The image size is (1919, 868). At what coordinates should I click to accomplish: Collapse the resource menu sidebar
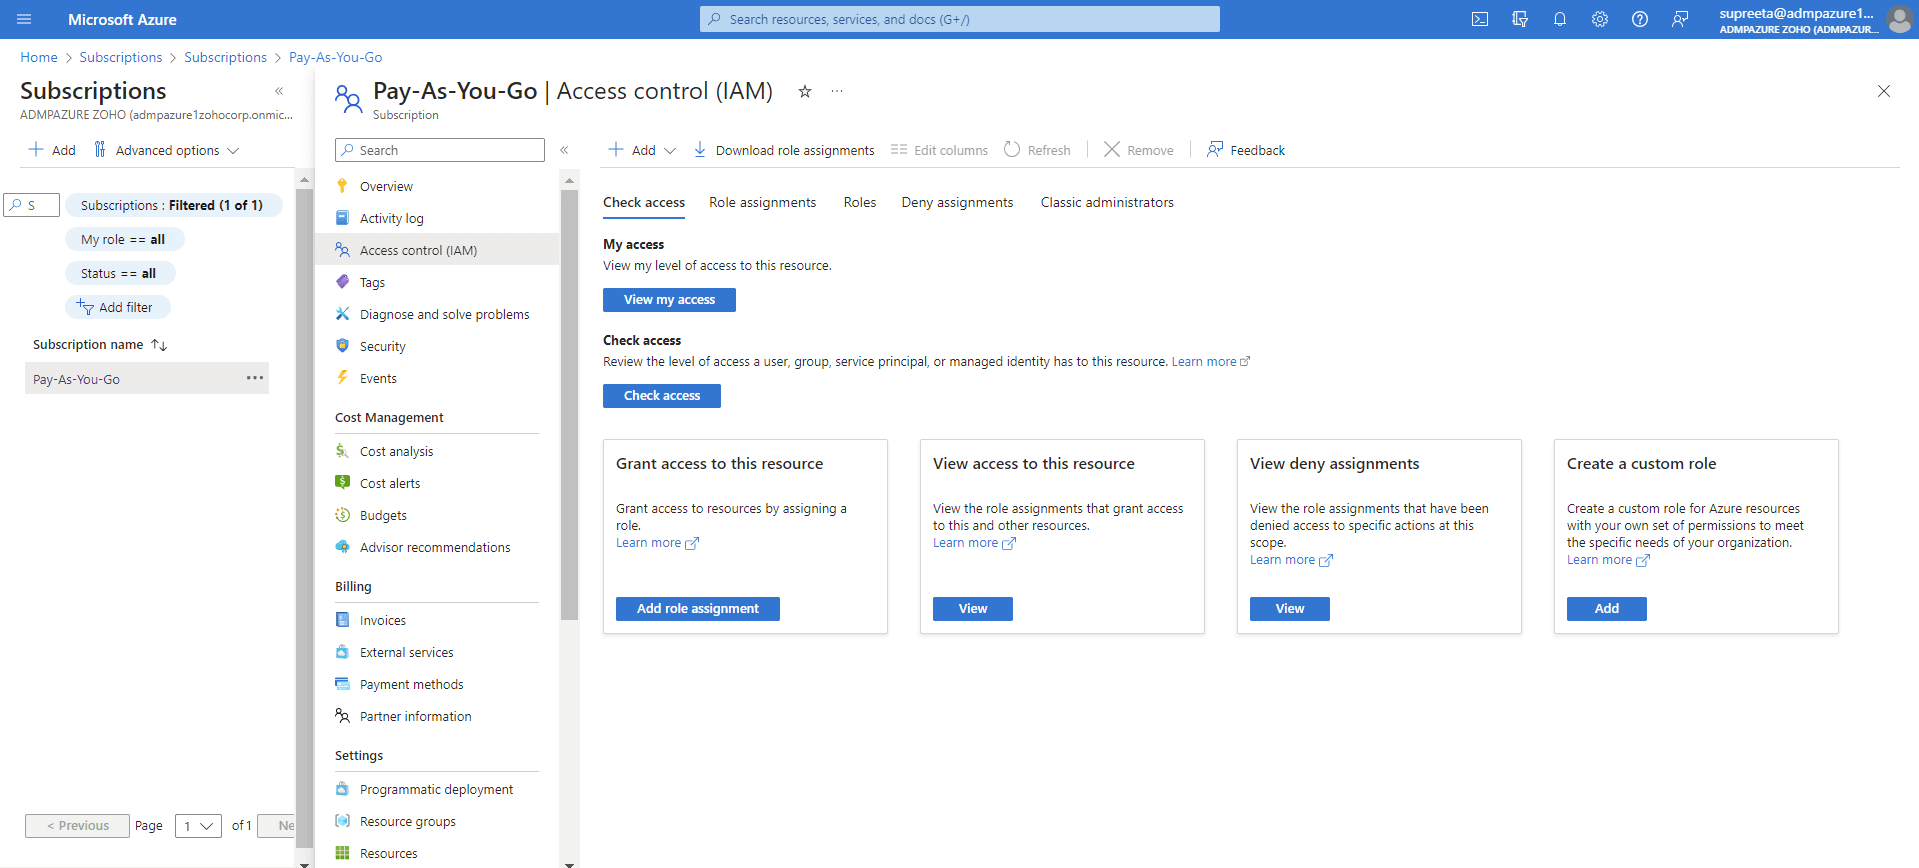(x=564, y=150)
